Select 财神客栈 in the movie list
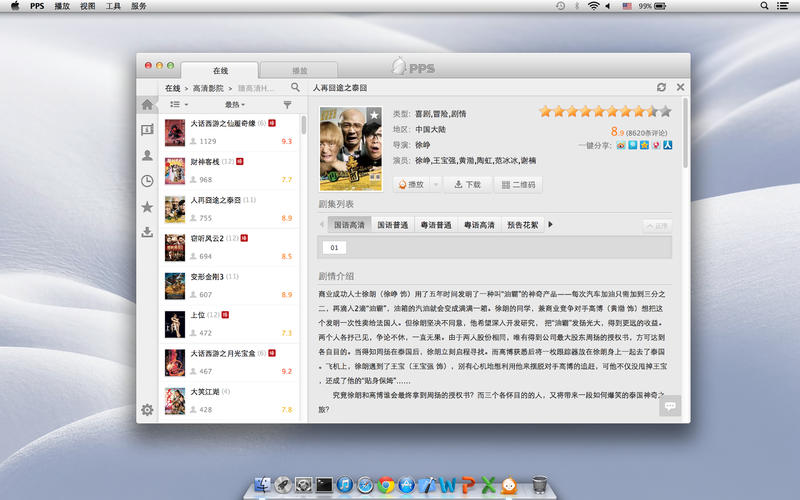This screenshot has height=500, width=800. [x=229, y=171]
